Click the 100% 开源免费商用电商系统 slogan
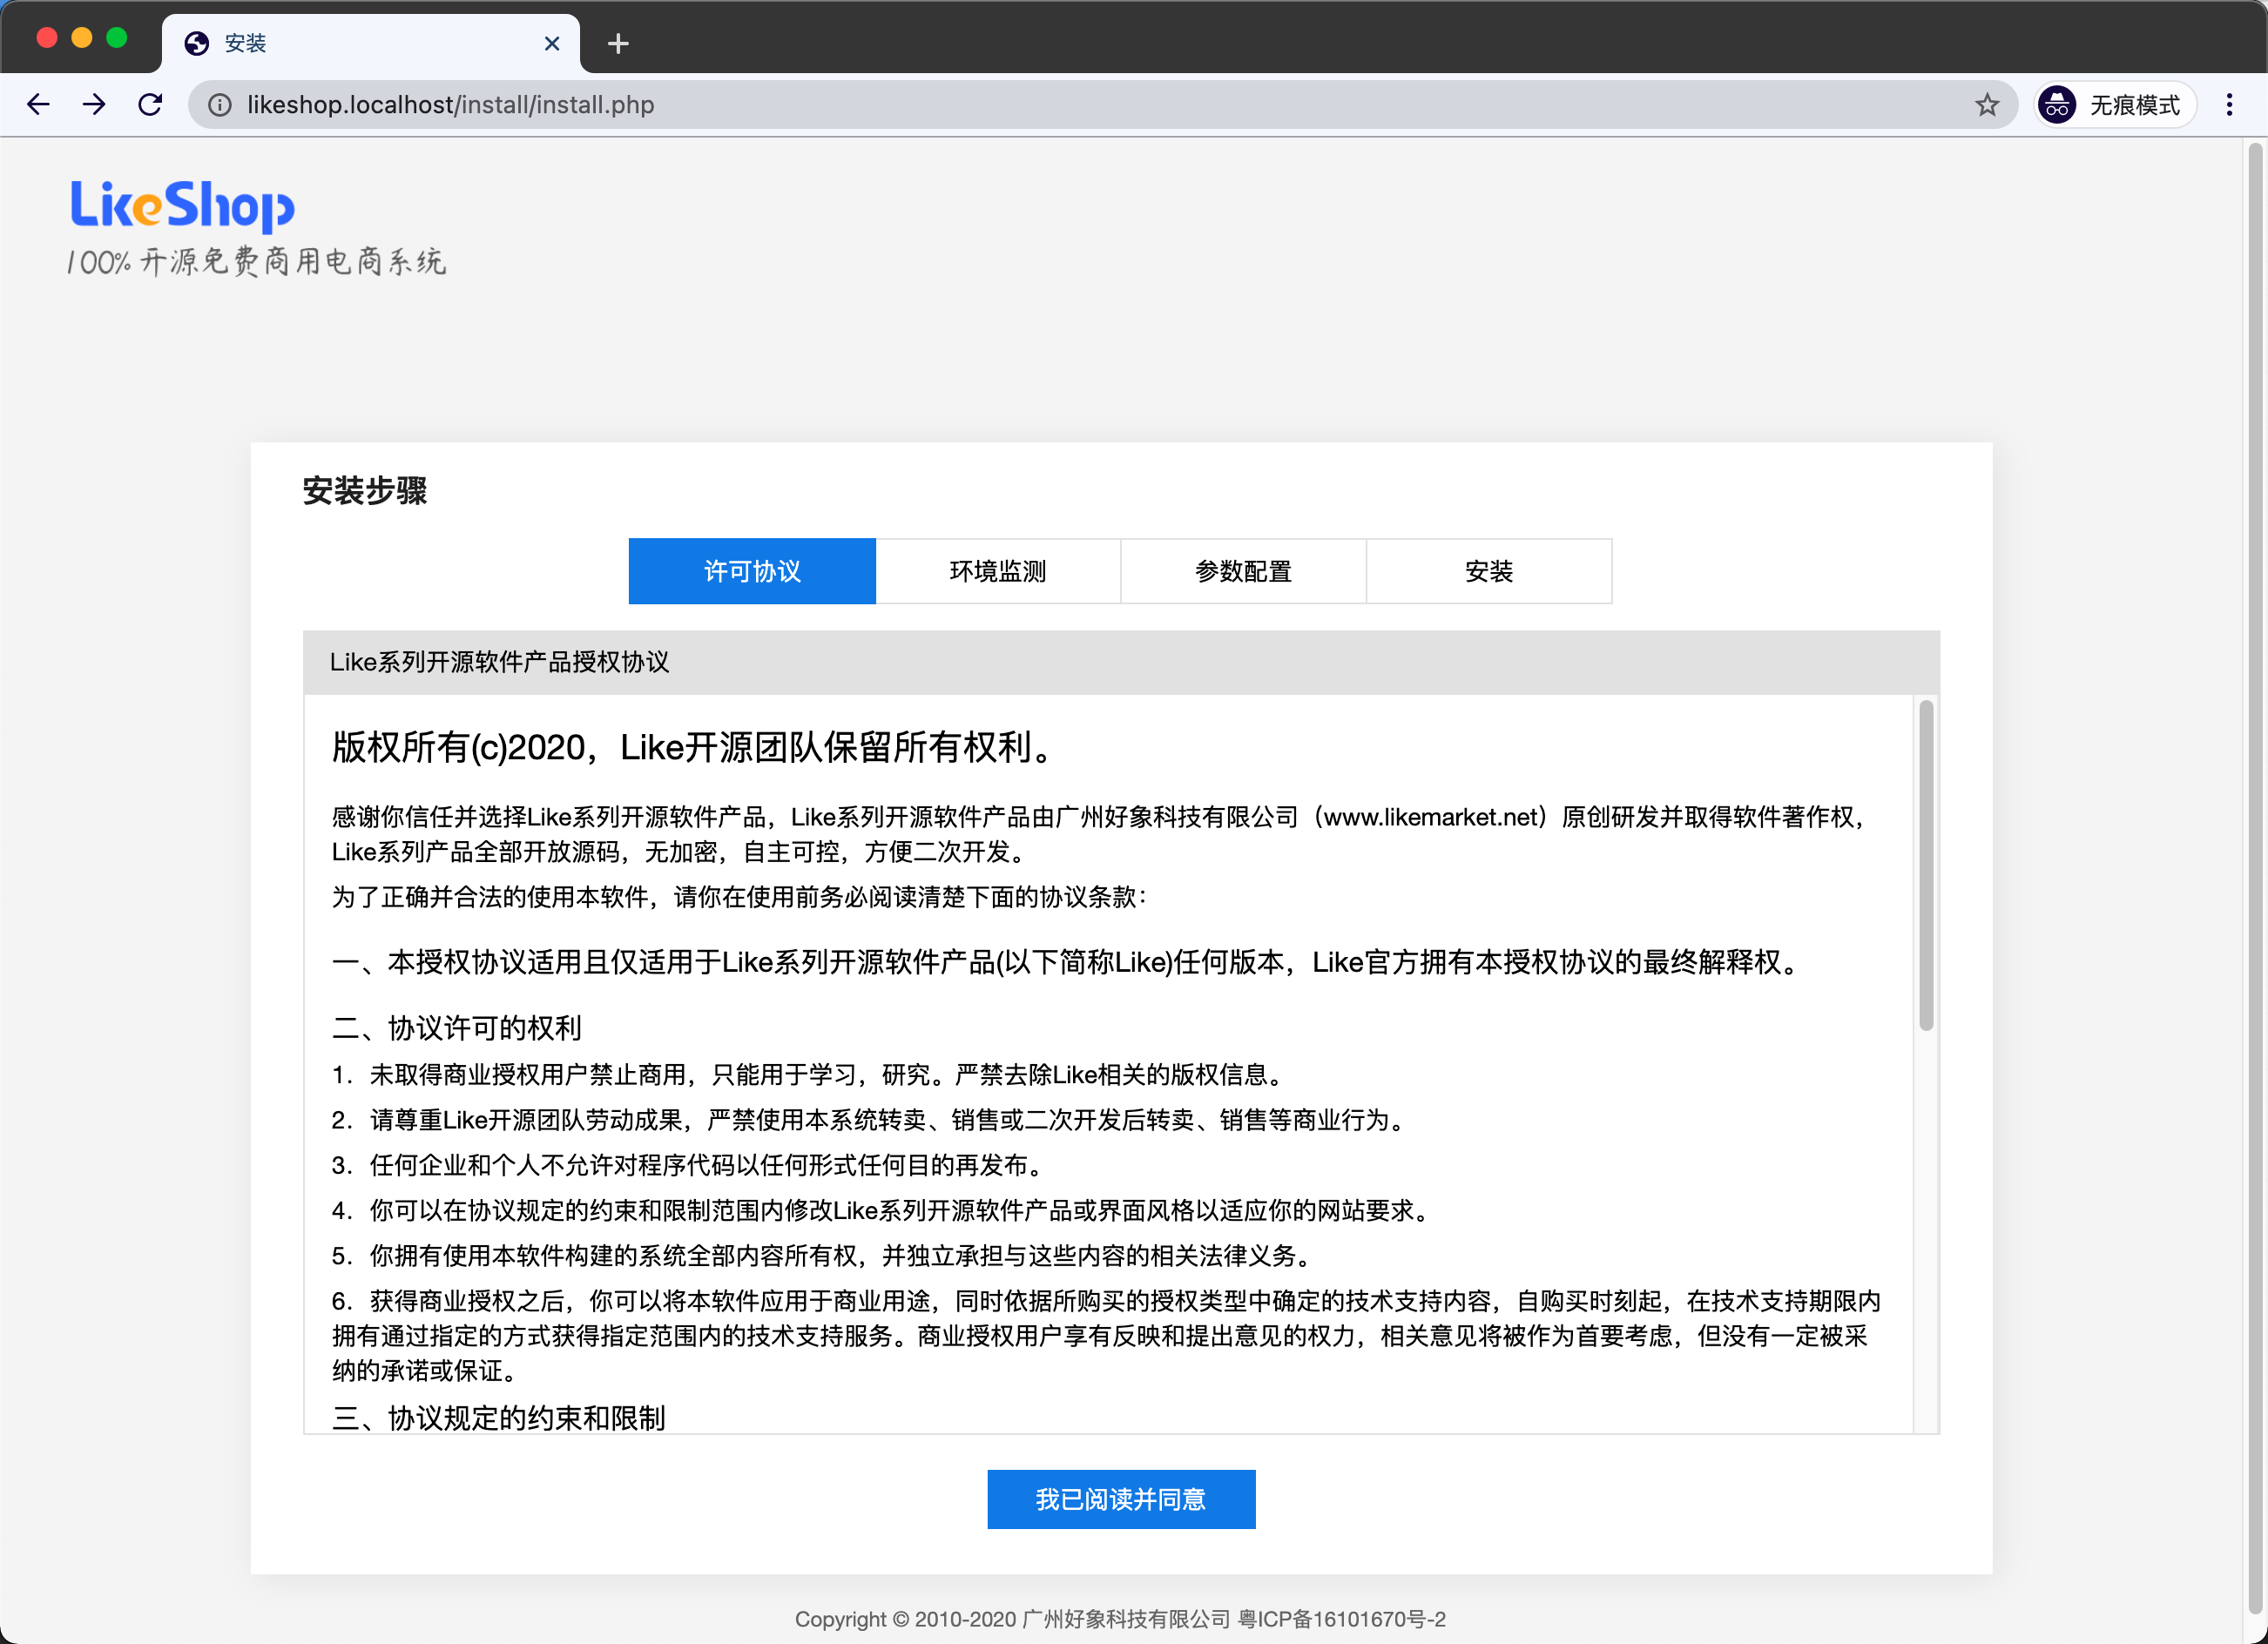The width and height of the screenshot is (2268, 1644). (x=256, y=262)
